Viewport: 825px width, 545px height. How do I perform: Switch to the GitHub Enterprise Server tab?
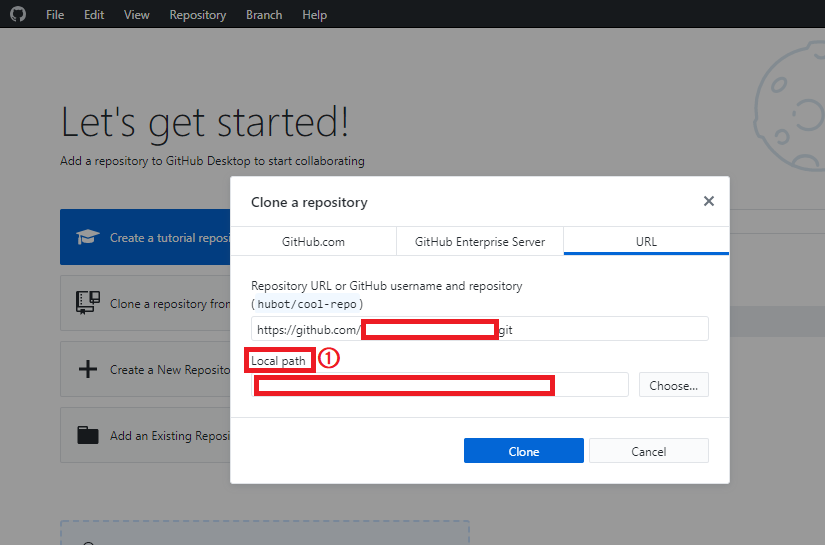coord(480,241)
